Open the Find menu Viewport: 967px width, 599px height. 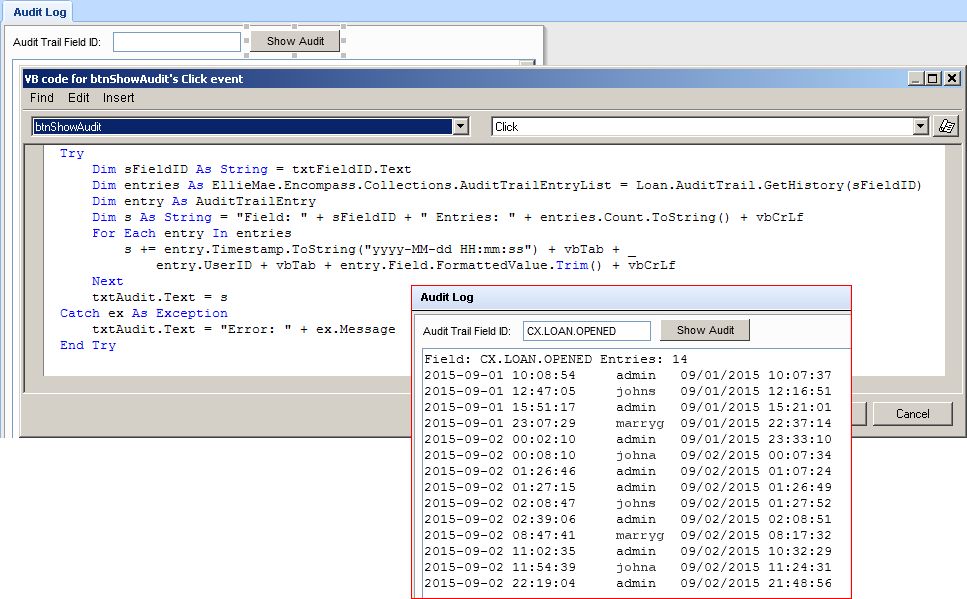point(42,97)
